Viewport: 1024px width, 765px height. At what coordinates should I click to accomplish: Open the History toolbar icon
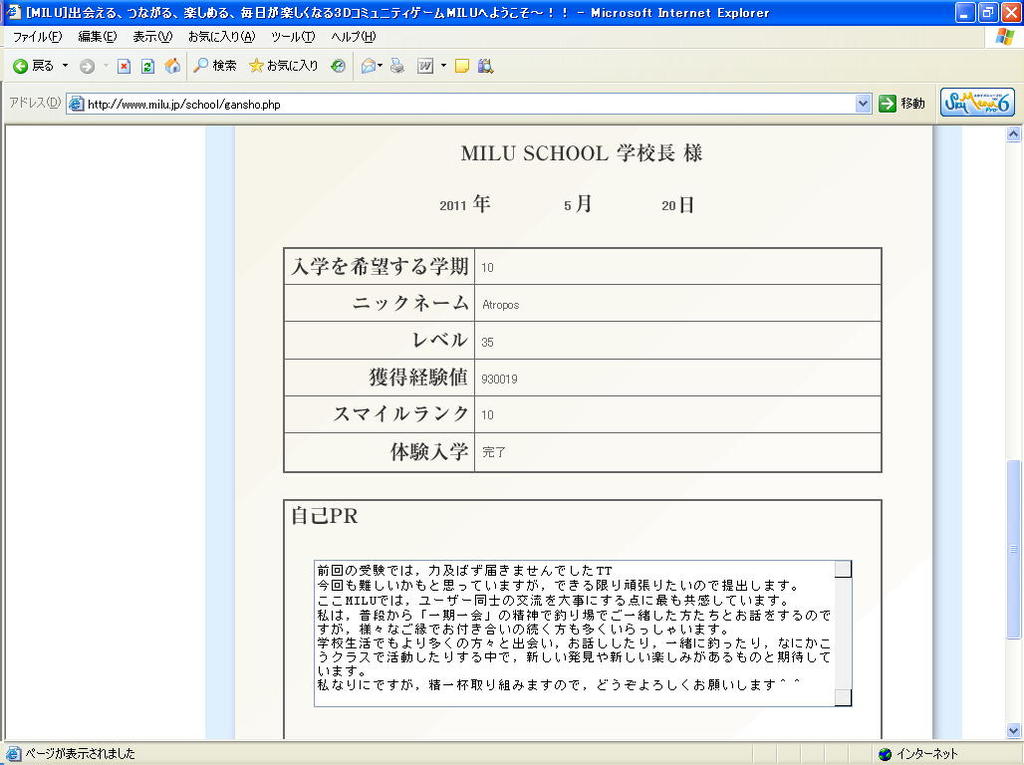tap(338, 66)
